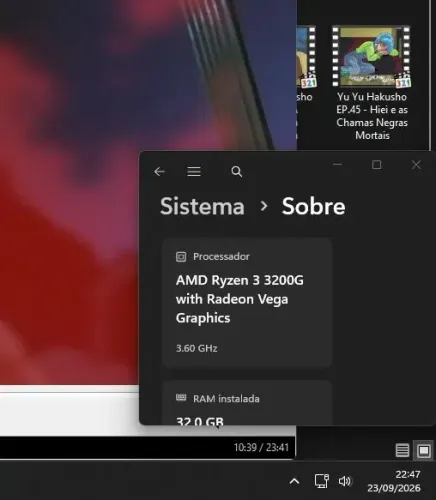Select the 3.60 GHz value
The image size is (436, 500).
[197, 348]
